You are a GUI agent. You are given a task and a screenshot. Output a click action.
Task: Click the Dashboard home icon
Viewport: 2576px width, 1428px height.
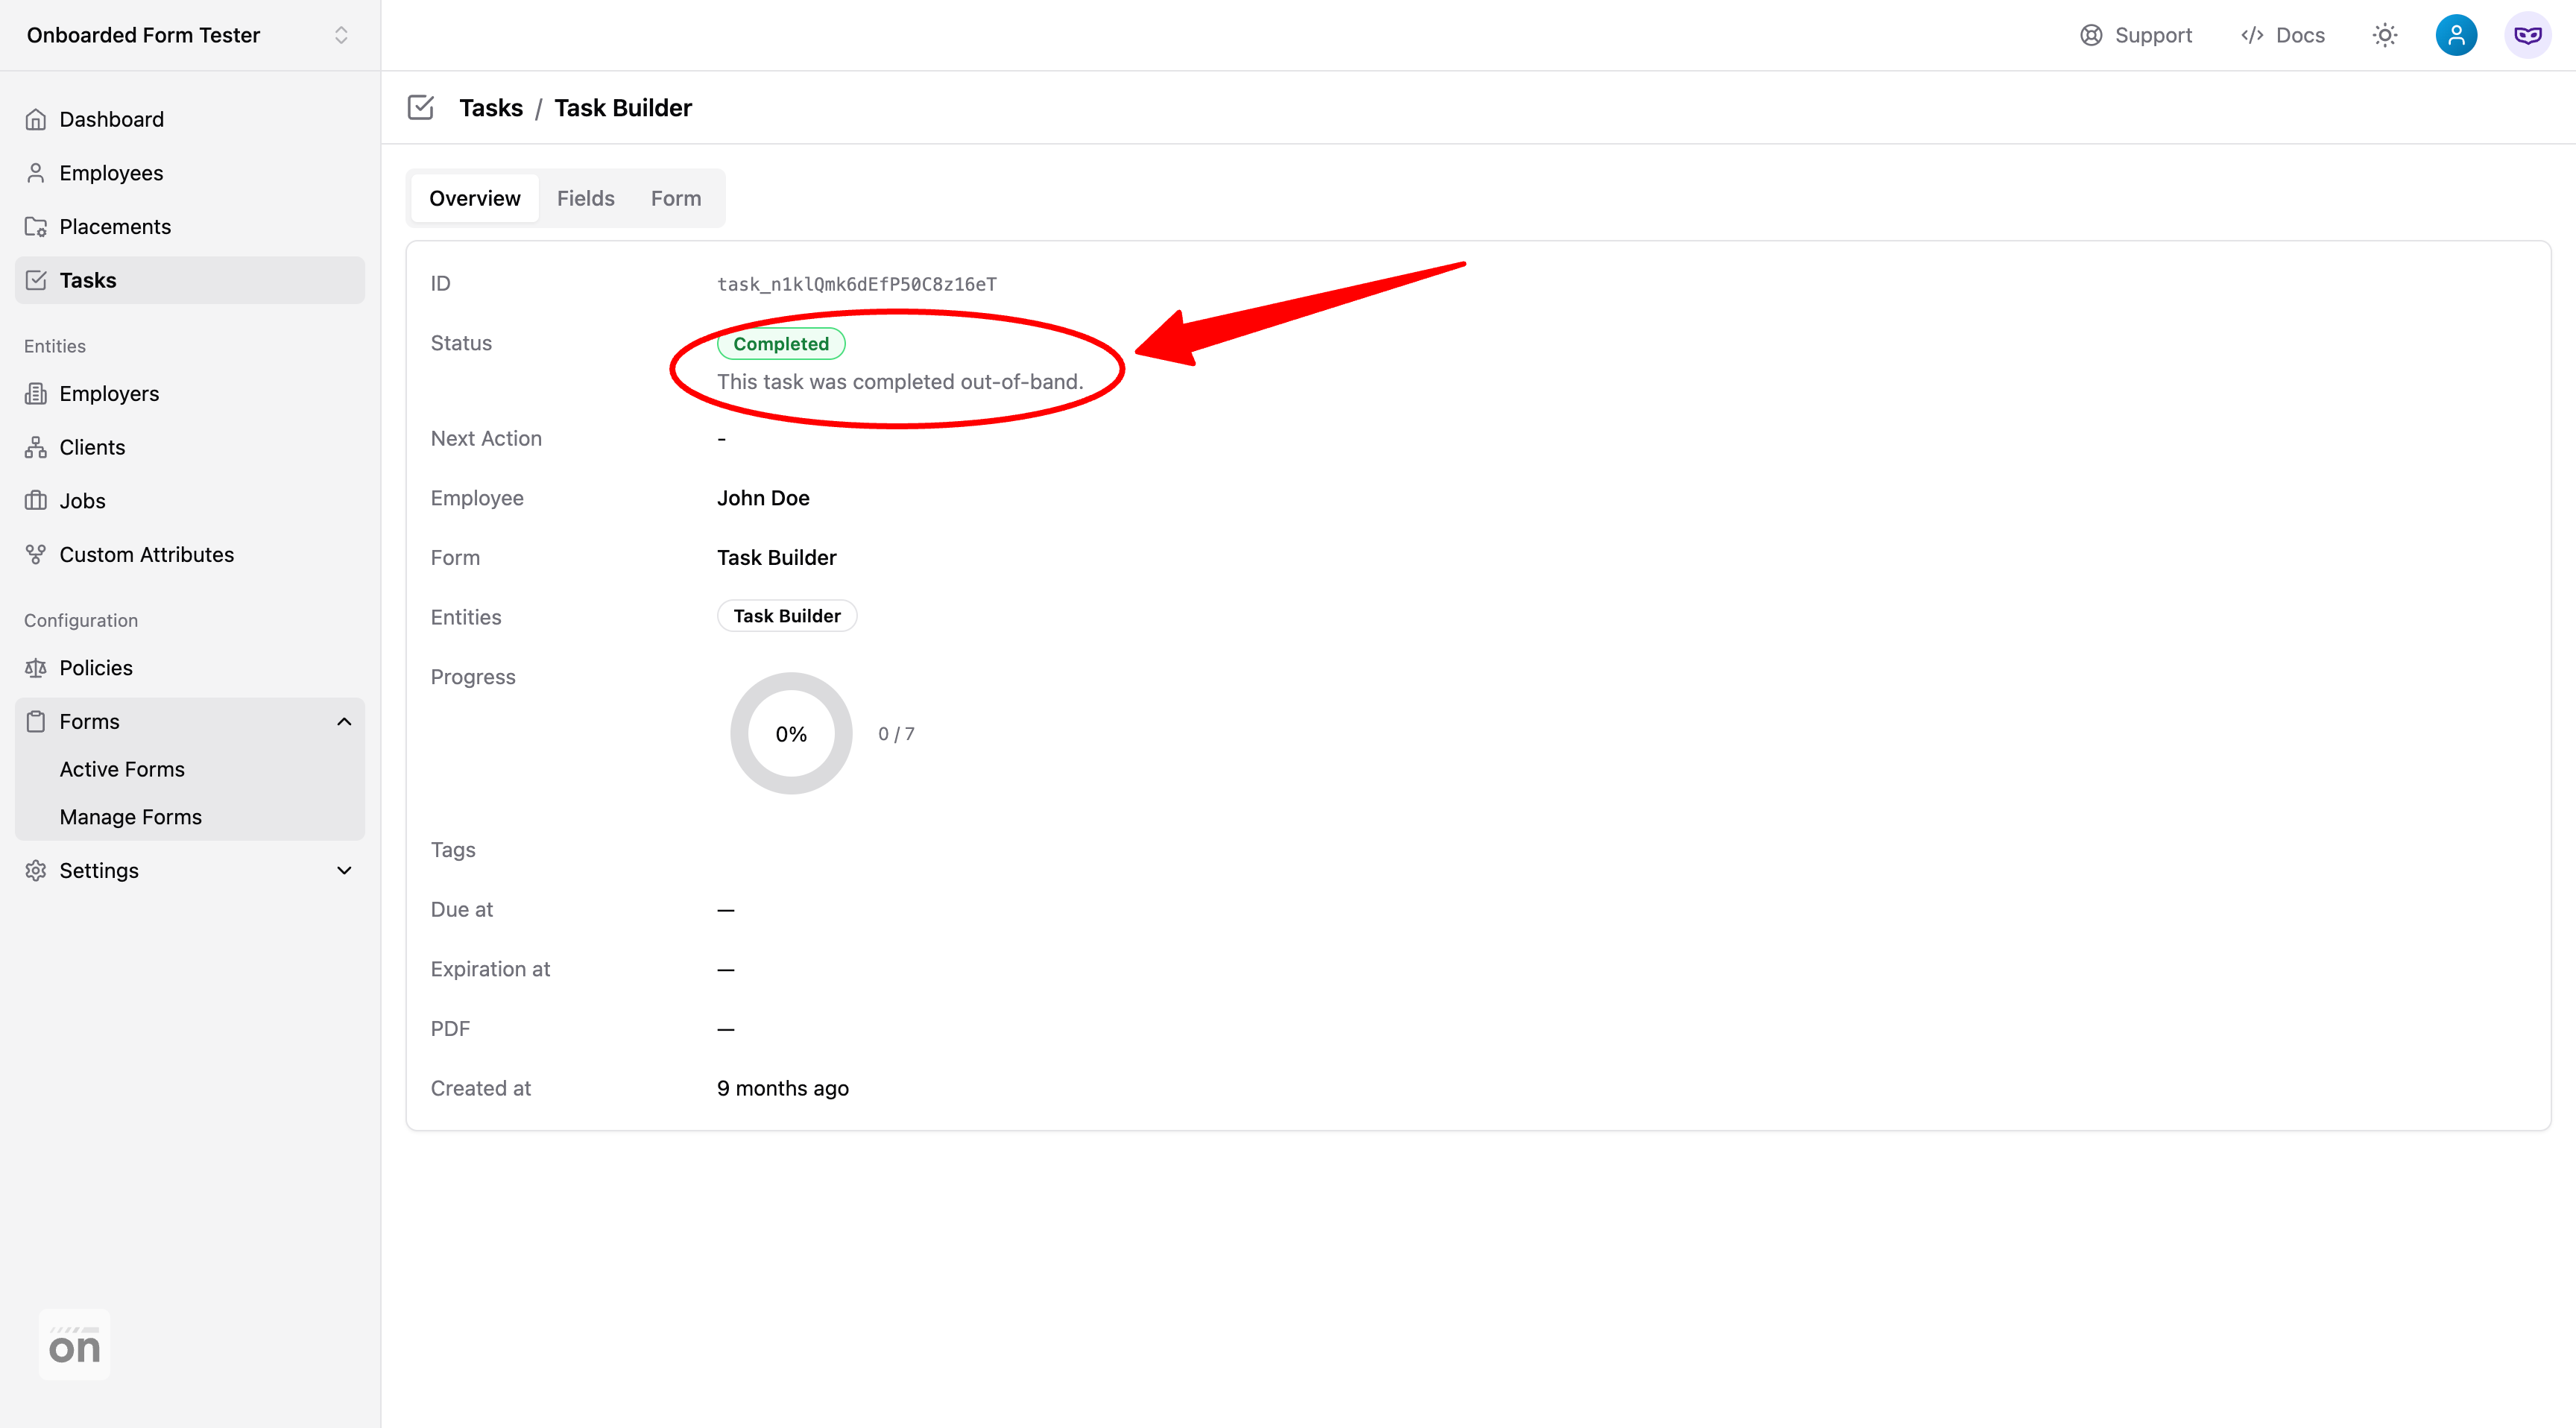click(36, 119)
